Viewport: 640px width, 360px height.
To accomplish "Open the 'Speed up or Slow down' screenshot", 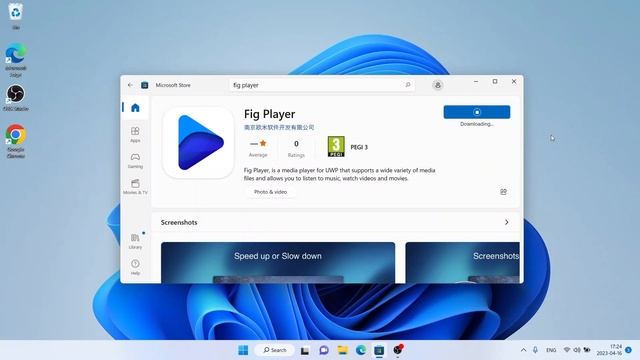I will (x=278, y=262).
